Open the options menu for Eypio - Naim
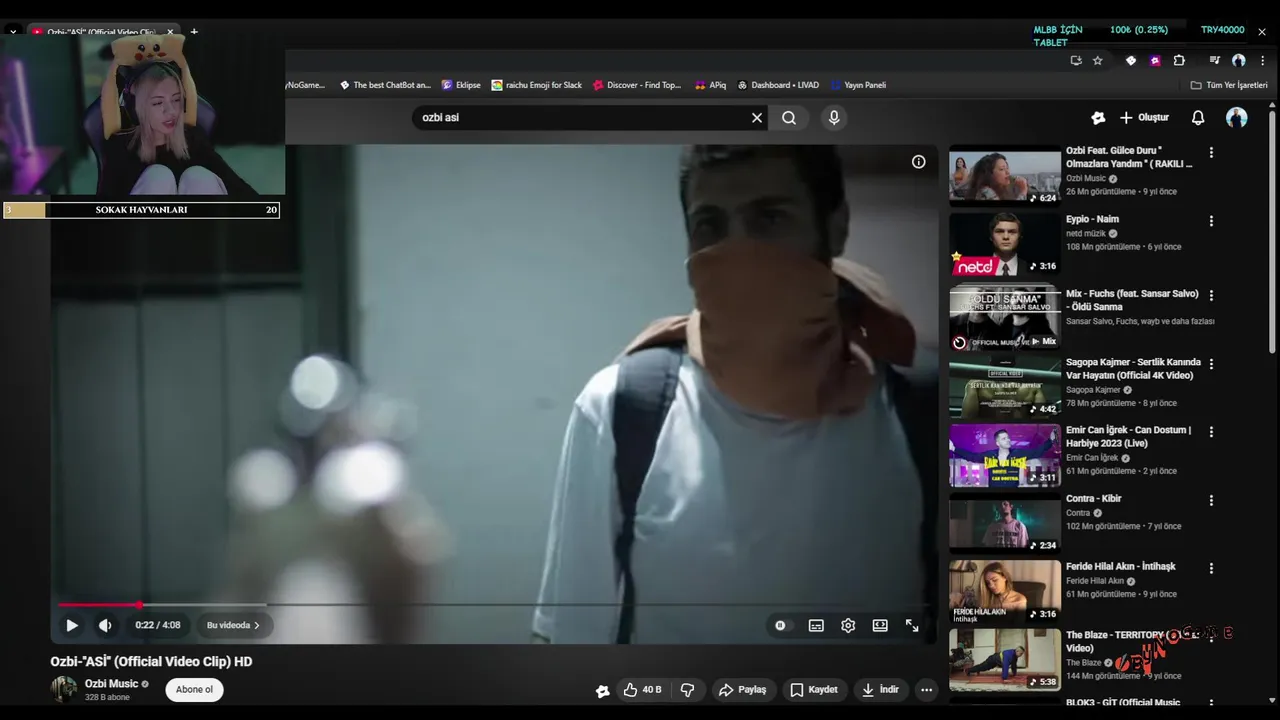 tap(1211, 221)
